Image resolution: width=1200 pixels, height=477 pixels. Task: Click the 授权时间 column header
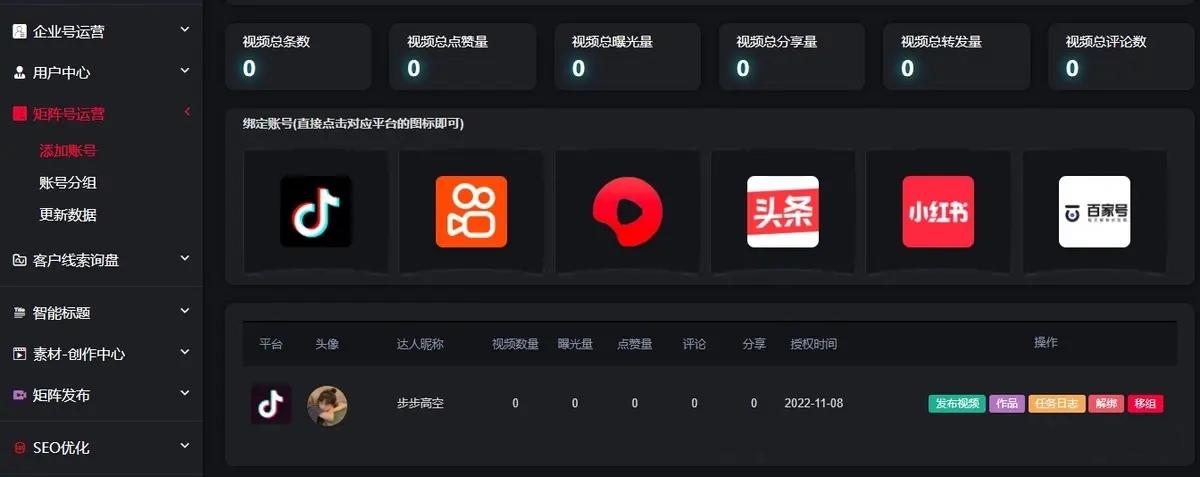[814, 344]
